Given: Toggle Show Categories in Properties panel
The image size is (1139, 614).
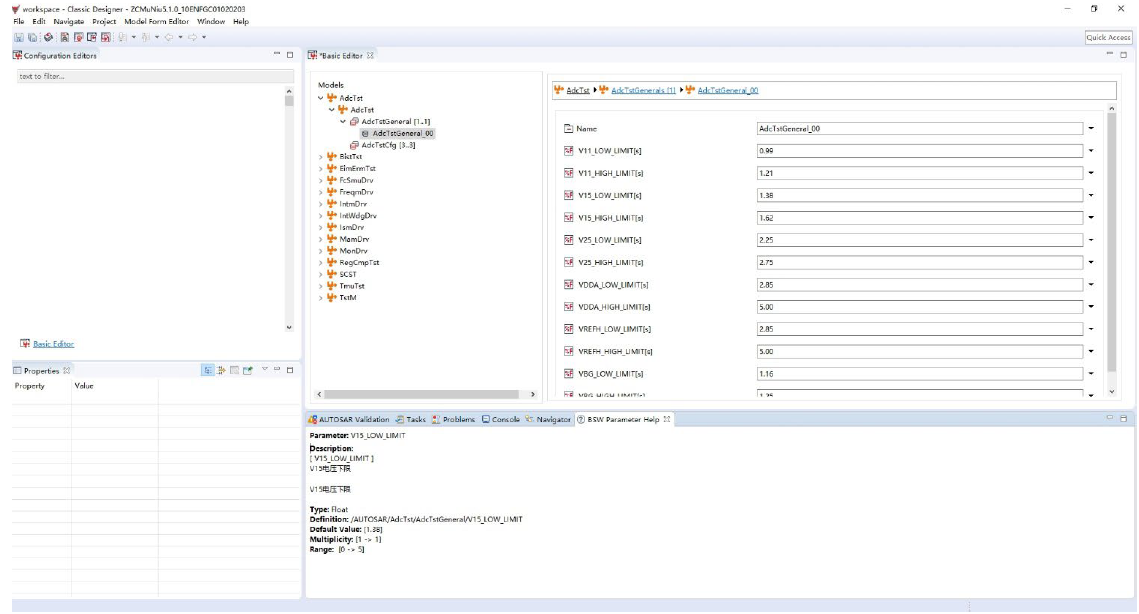Looking at the screenshot, I should 208,371.
